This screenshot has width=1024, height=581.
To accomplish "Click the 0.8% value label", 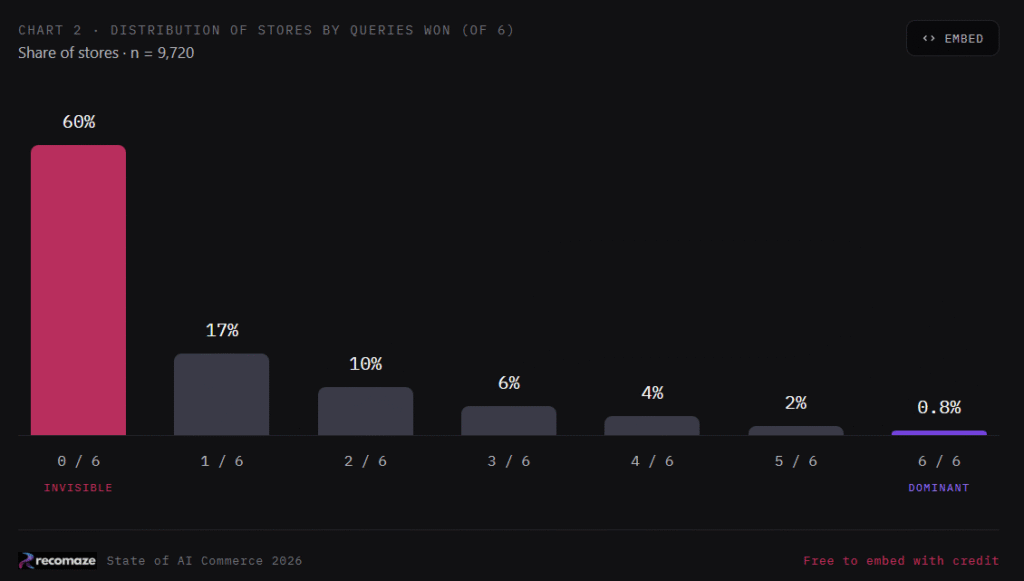I will point(939,407).
